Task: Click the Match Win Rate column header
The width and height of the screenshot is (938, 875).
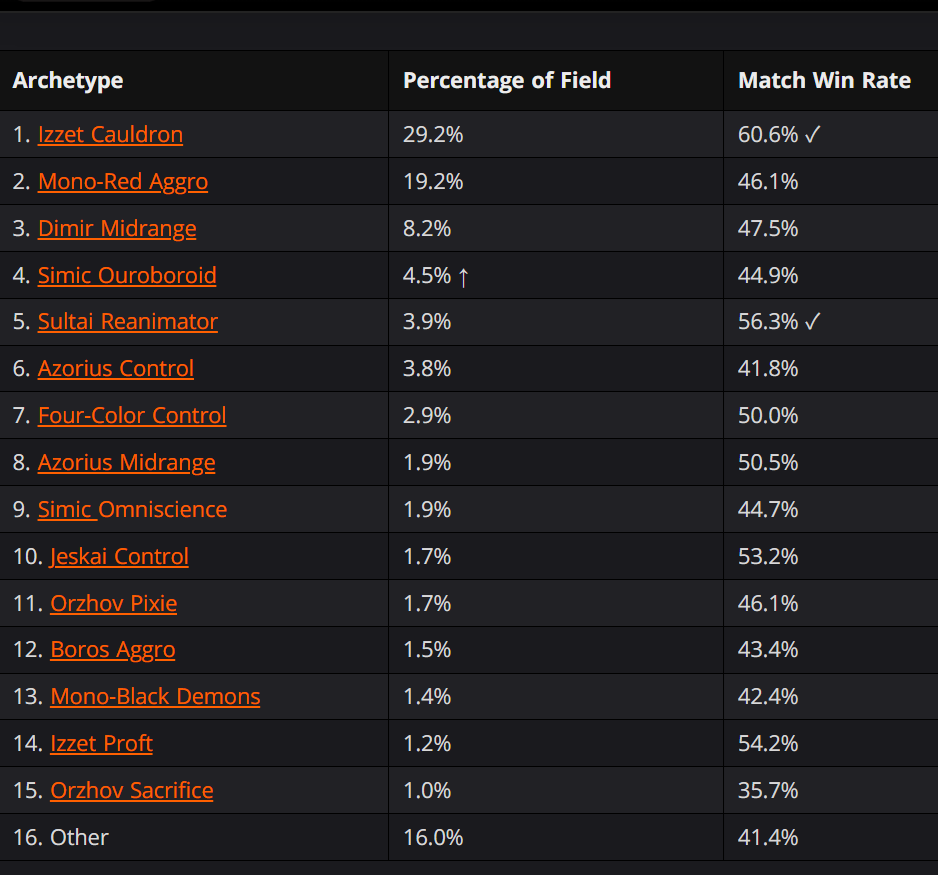Action: tap(824, 81)
